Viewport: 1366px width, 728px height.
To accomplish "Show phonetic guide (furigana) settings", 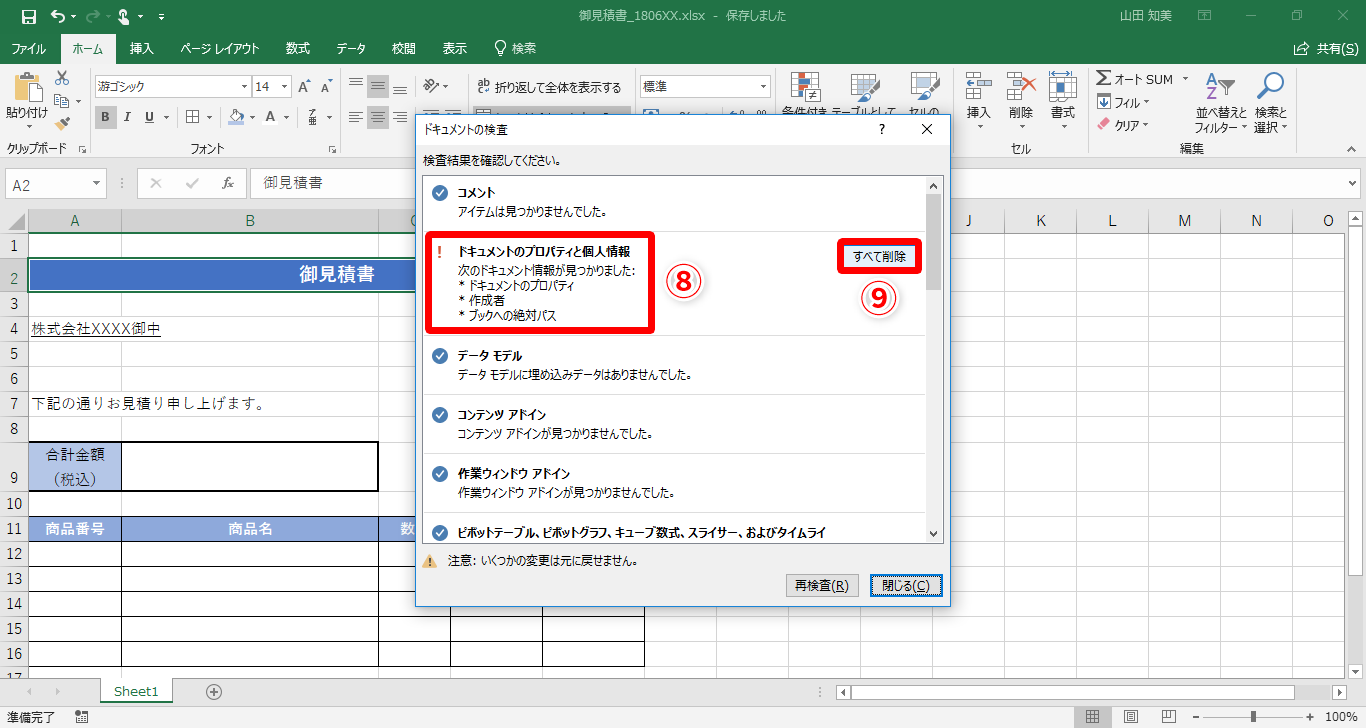I will coord(314,117).
